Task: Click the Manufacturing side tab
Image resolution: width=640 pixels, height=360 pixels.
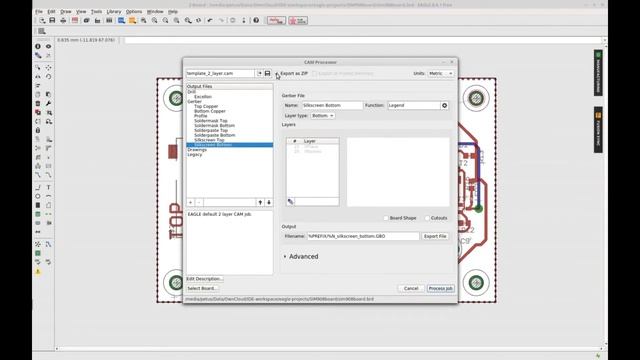Action: [x=598, y=73]
